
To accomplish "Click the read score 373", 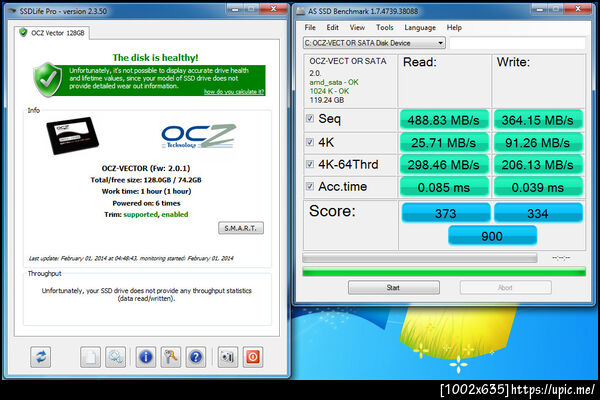I will point(446,213).
